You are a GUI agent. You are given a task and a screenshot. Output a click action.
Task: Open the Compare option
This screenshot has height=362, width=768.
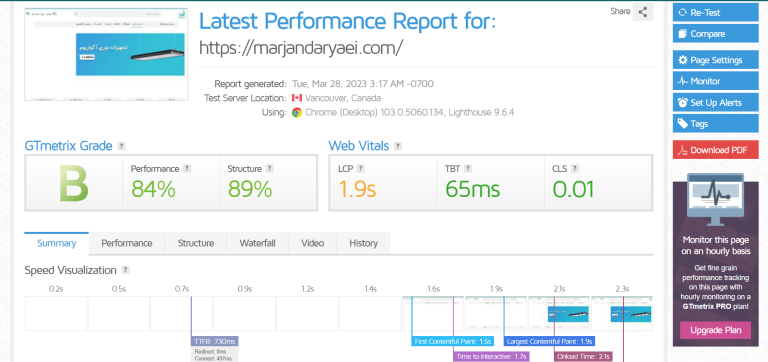[716, 34]
